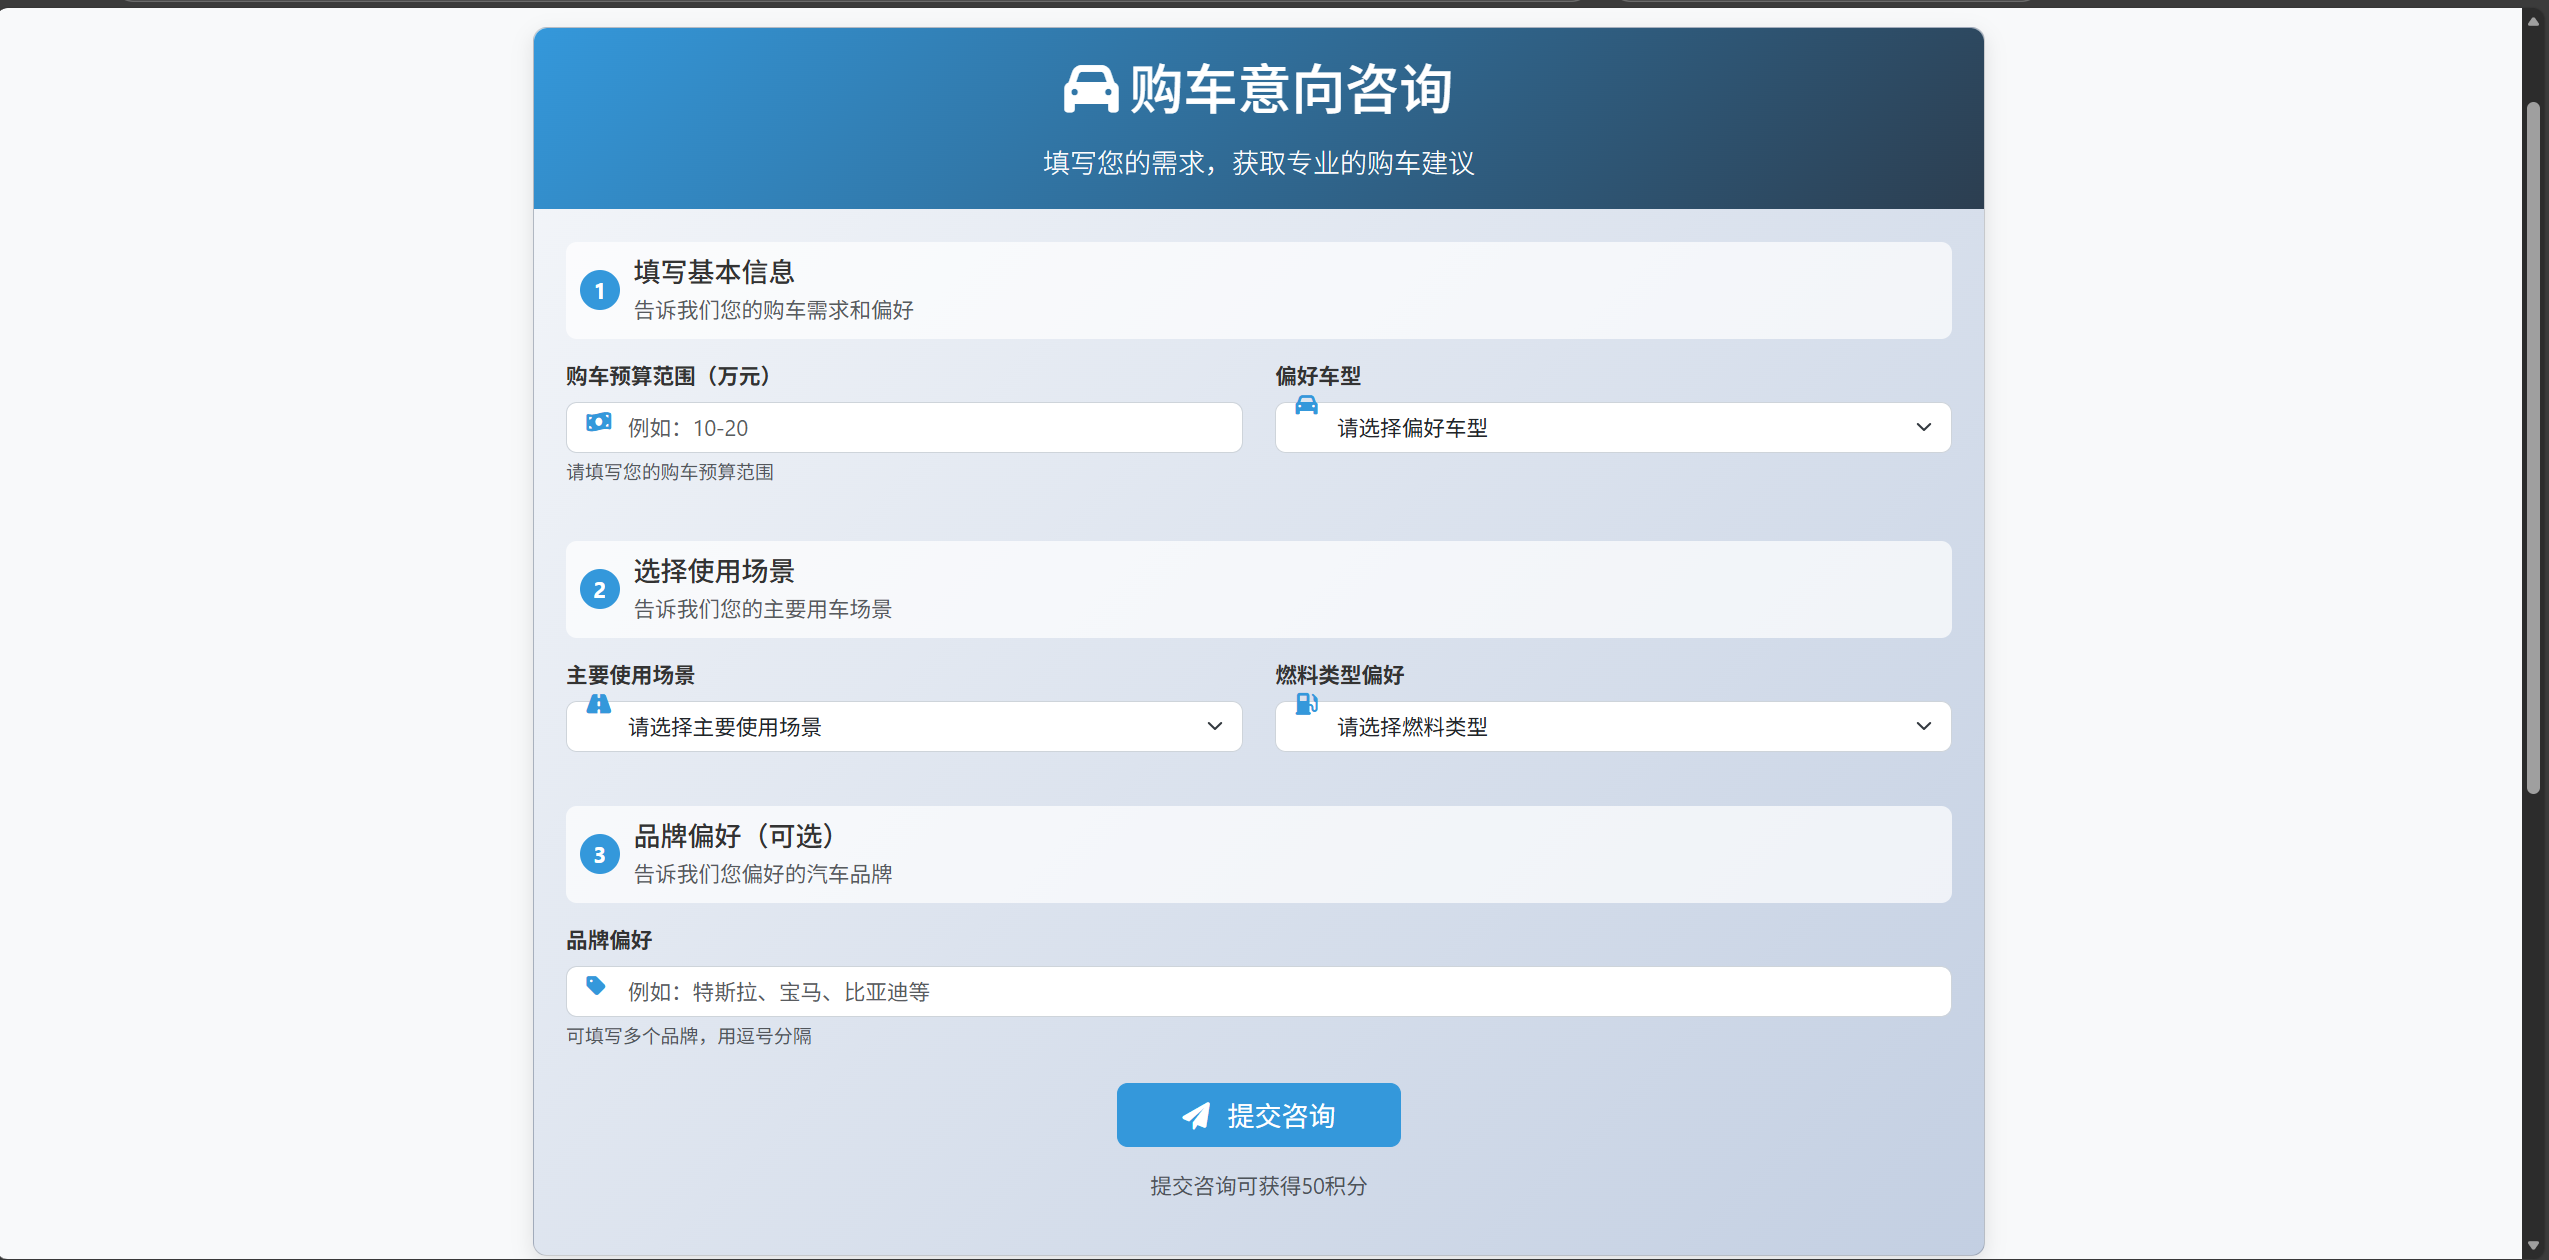The width and height of the screenshot is (2549, 1260).
Task: Click the paper plane icon on submit button
Action: pos(1196,1116)
